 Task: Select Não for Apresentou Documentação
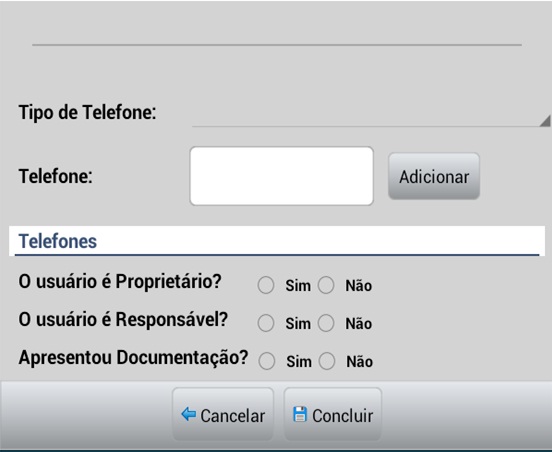[327, 361]
